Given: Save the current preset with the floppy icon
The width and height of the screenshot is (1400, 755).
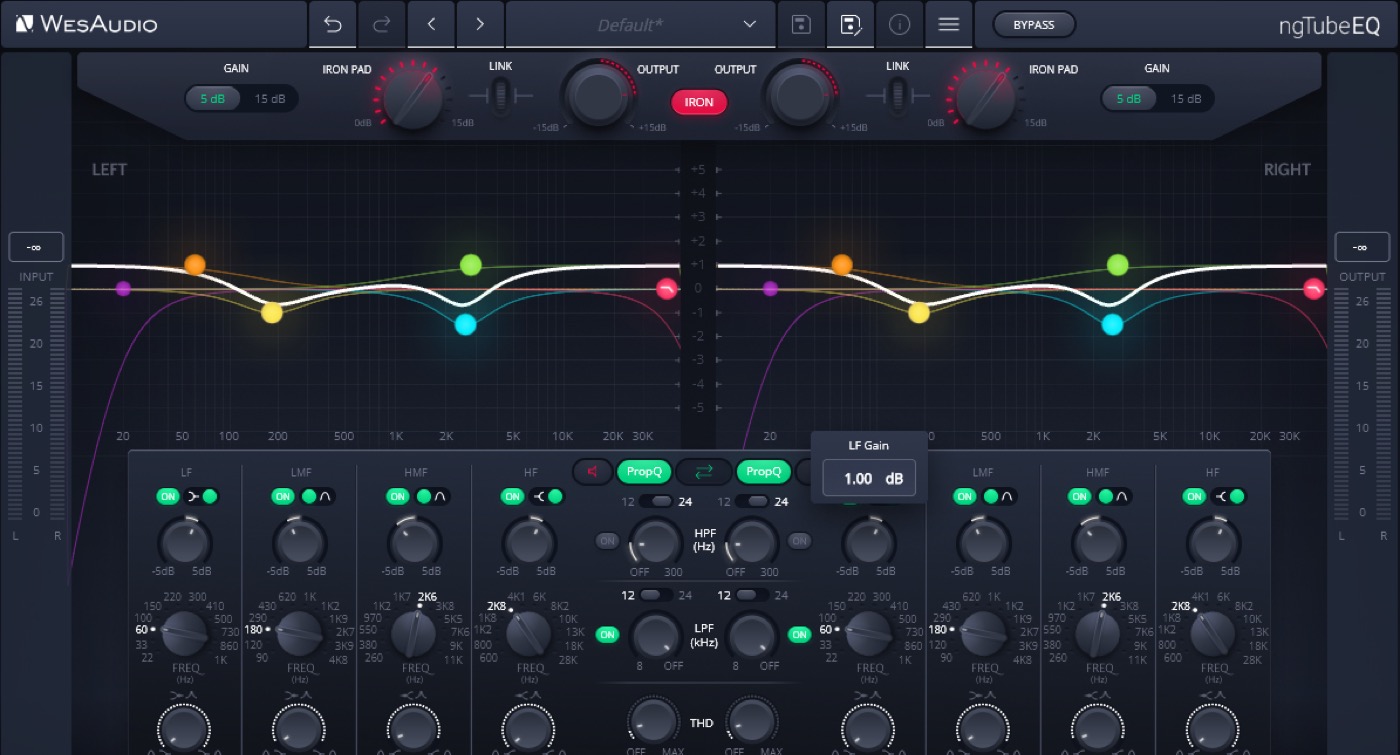Looking at the screenshot, I should click(801, 25).
